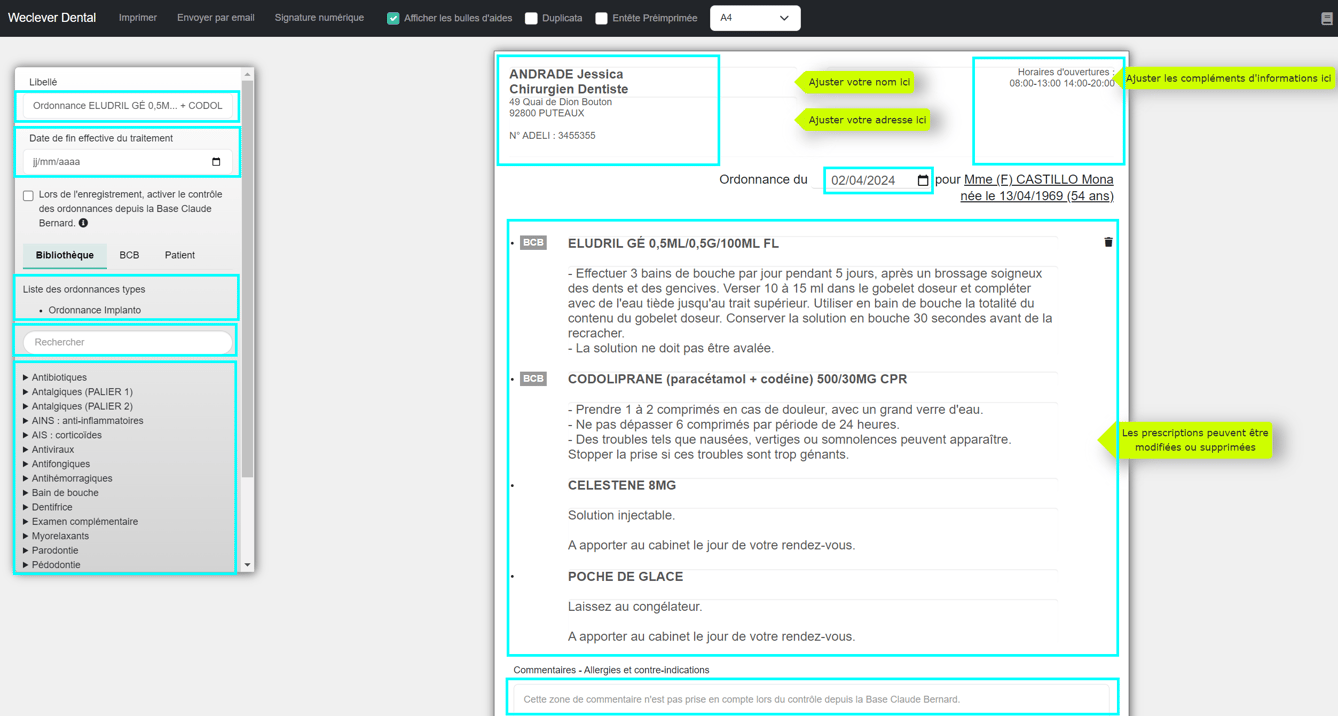Click Horaires d'ouvertures text block
1338x716 pixels.
tap(1061, 78)
